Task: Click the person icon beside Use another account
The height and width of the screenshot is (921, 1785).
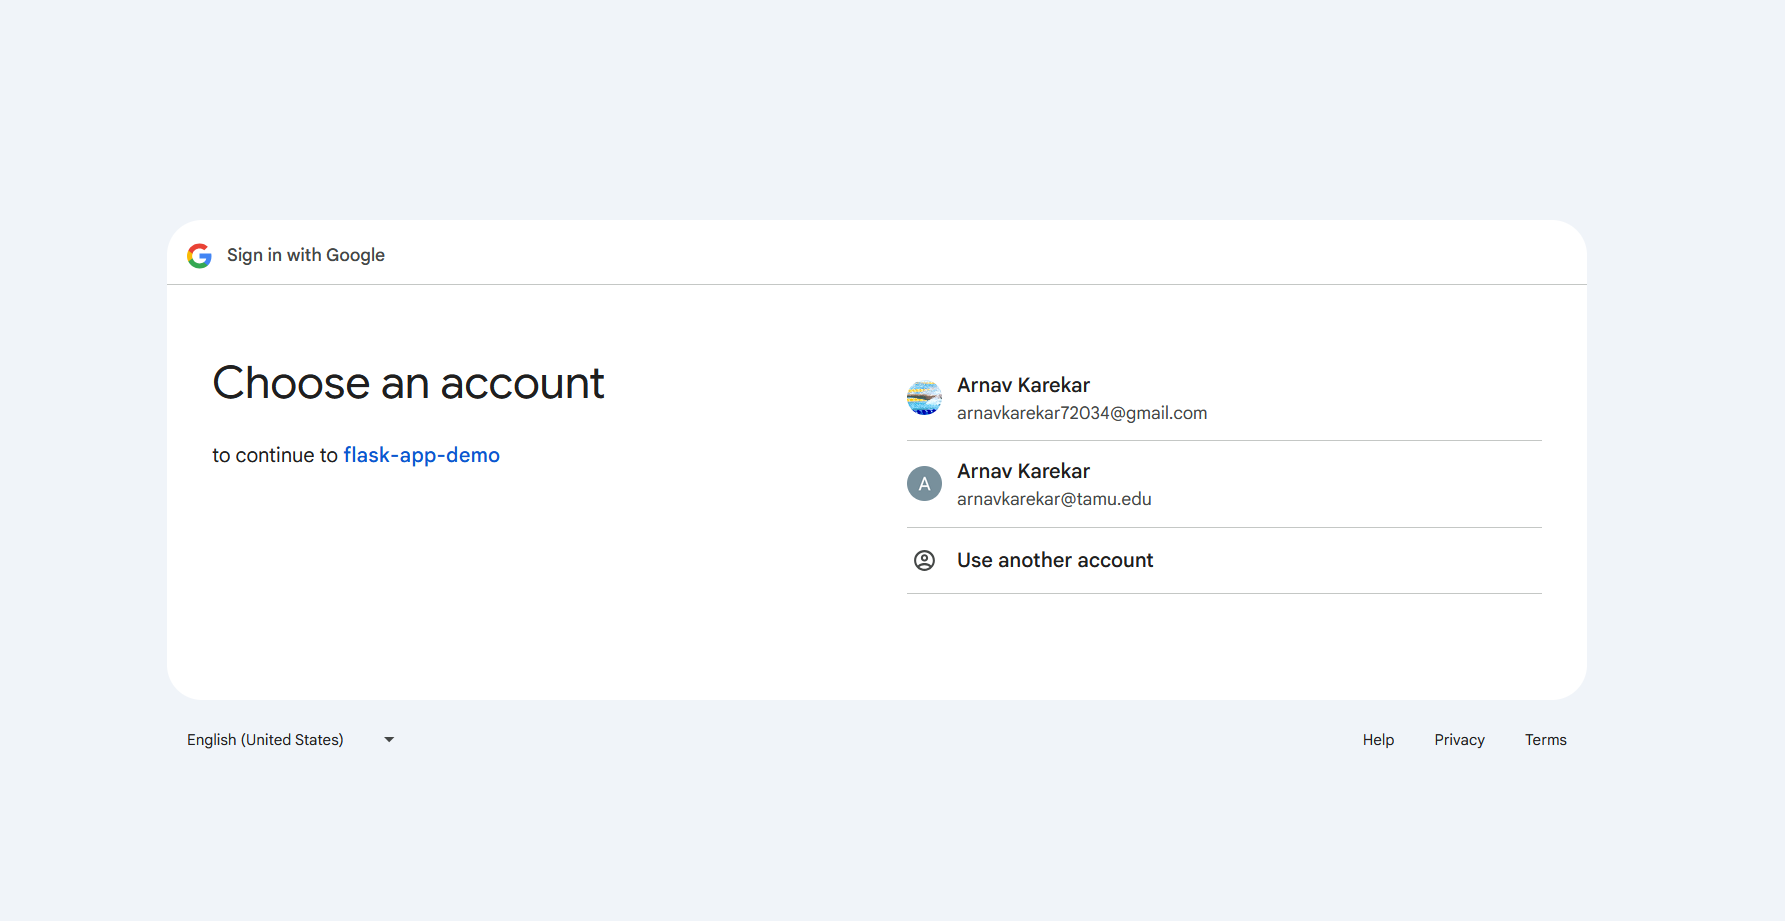Action: (924, 561)
